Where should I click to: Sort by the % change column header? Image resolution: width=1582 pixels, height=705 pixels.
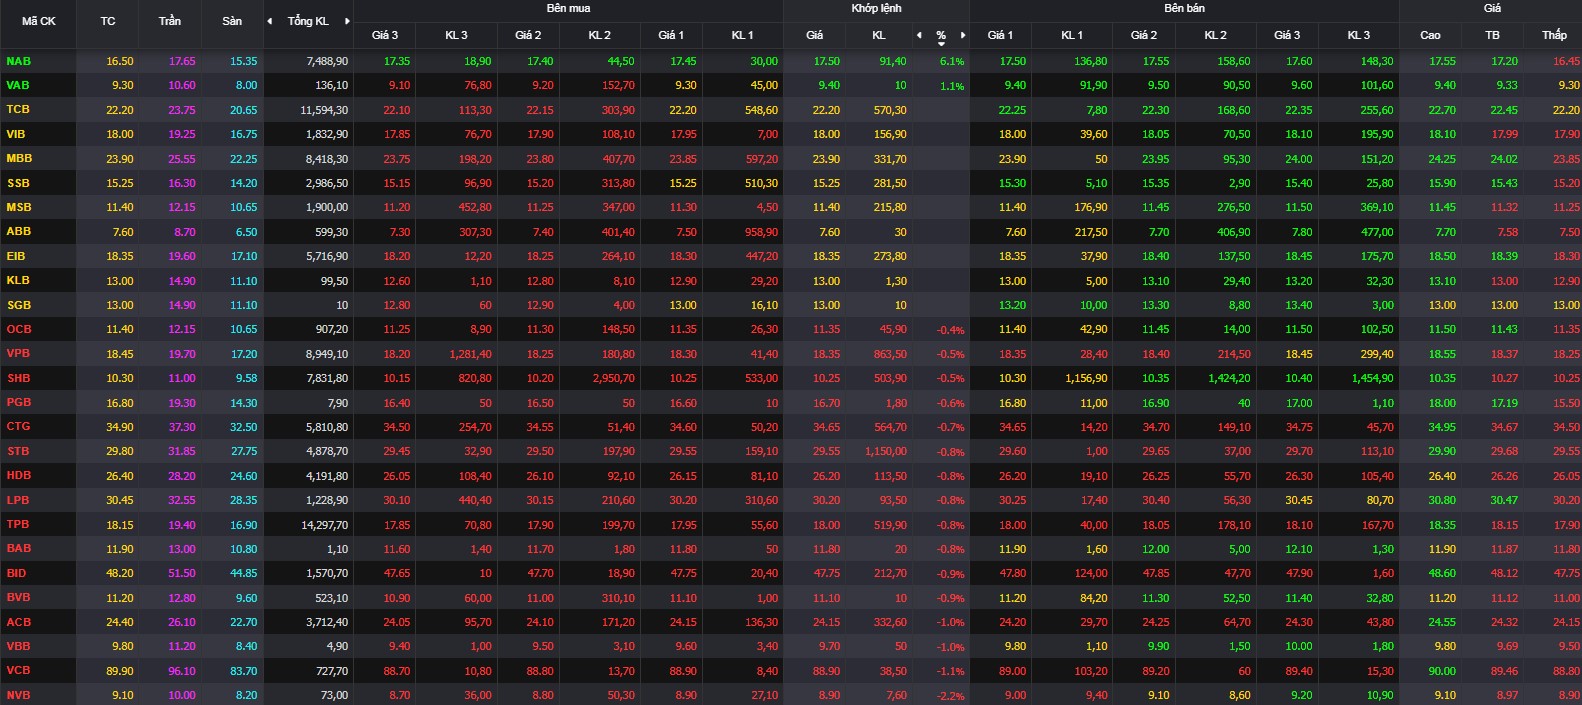[x=941, y=36]
